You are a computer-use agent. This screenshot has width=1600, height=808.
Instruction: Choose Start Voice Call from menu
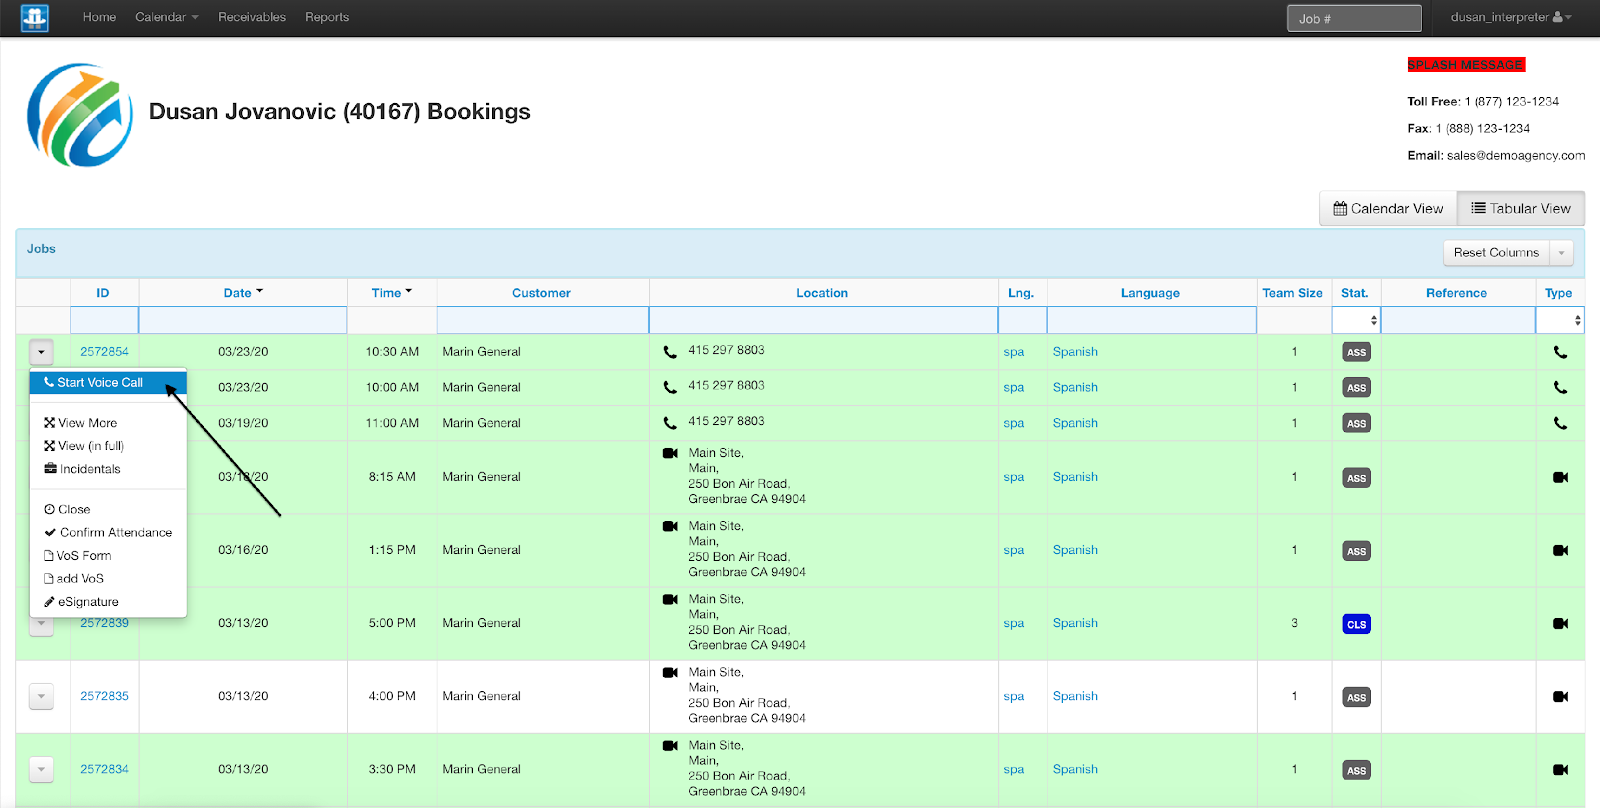coord(100,382)
